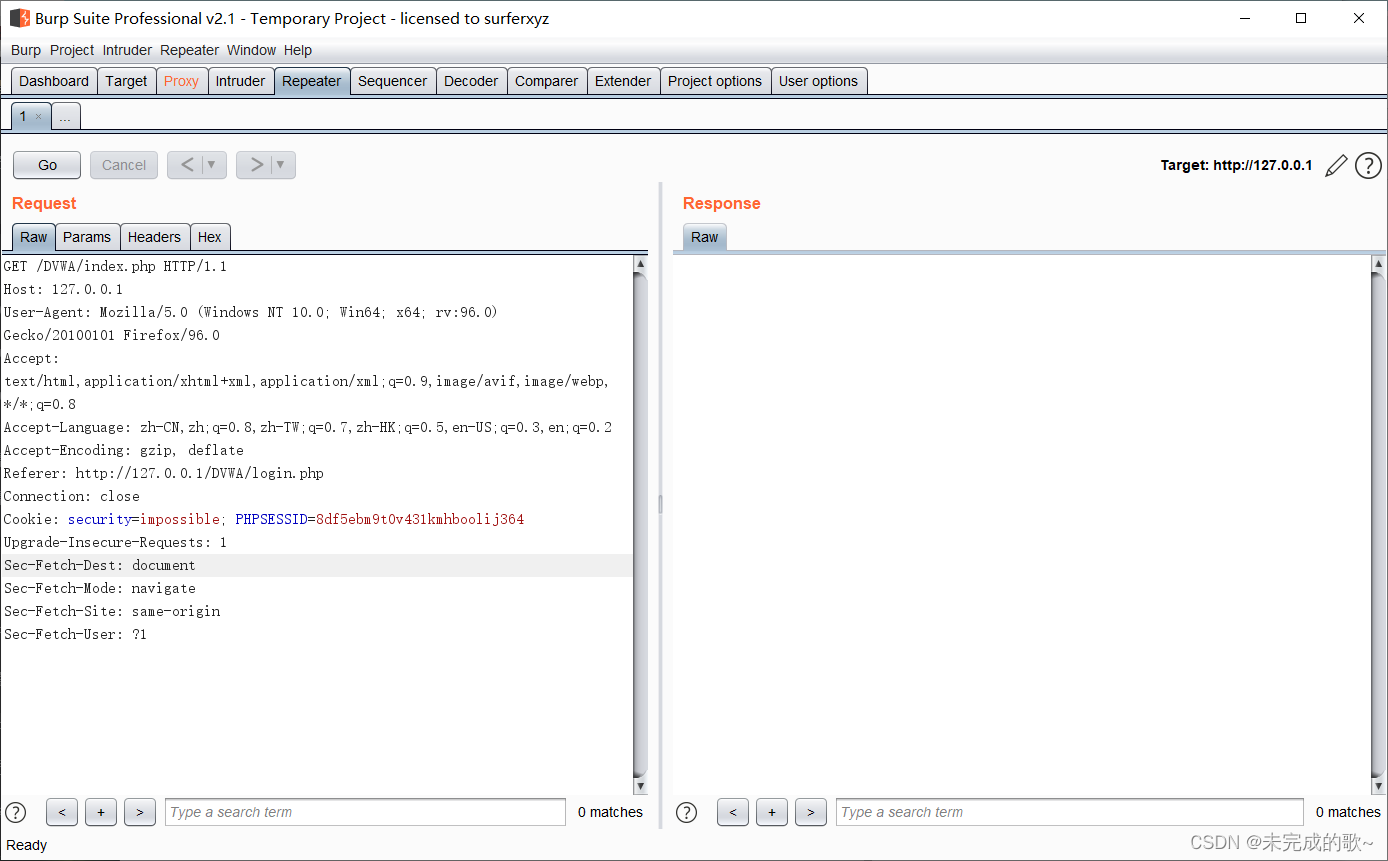Click the Connection: close line
The width and height of the screenshot is (1388, 861).
click(71, 497)
